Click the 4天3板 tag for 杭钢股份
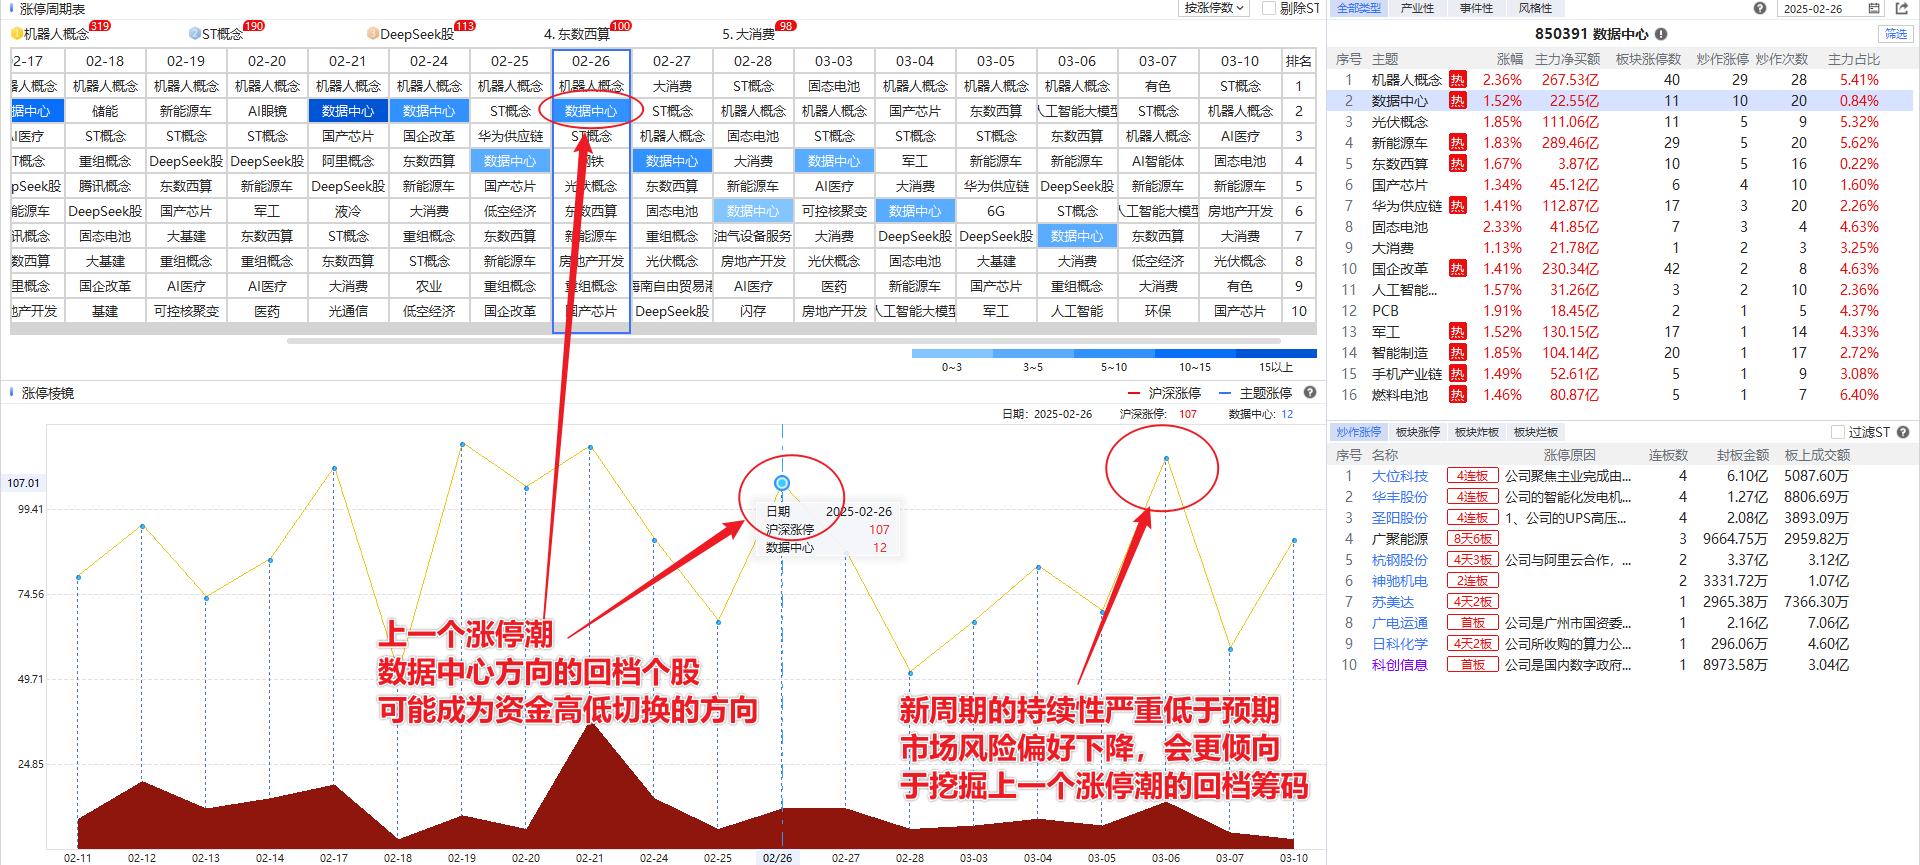Screen dimensions: 1920x865 (1473, 560)
